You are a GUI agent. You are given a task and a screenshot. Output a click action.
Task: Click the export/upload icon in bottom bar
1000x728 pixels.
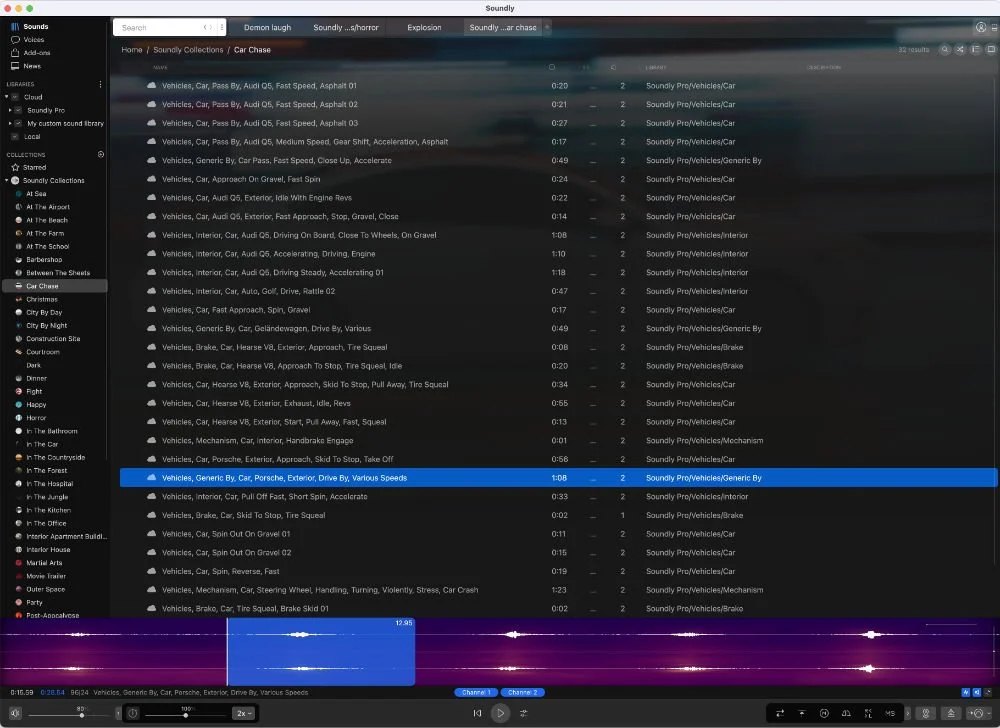pos(951,713)
